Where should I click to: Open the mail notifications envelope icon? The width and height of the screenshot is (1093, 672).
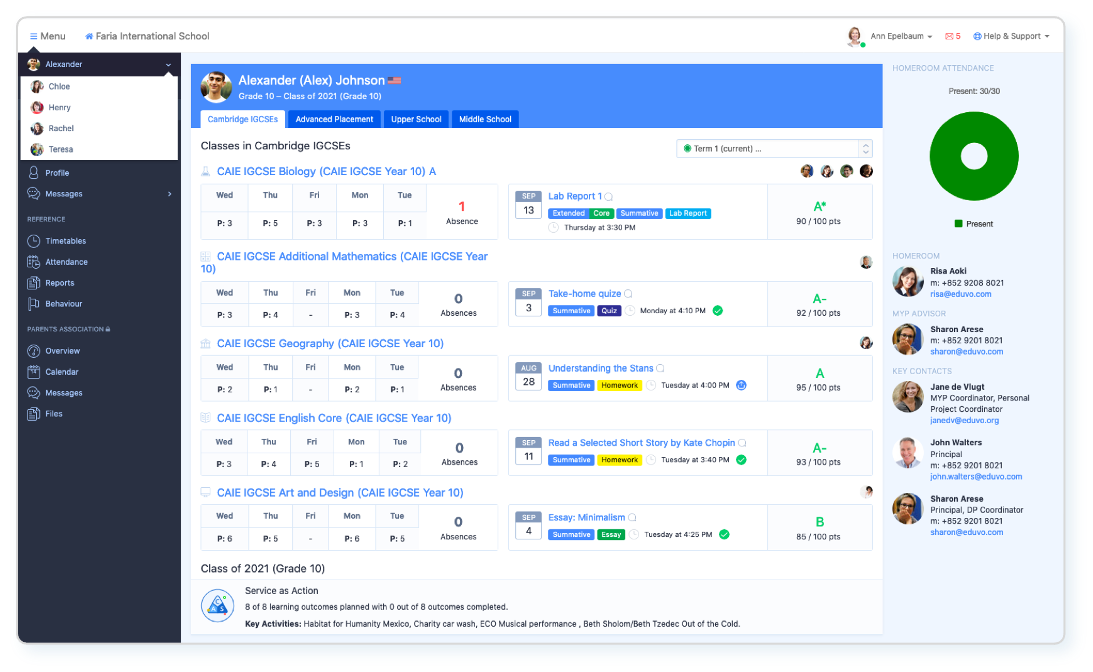tap(949, 37)
